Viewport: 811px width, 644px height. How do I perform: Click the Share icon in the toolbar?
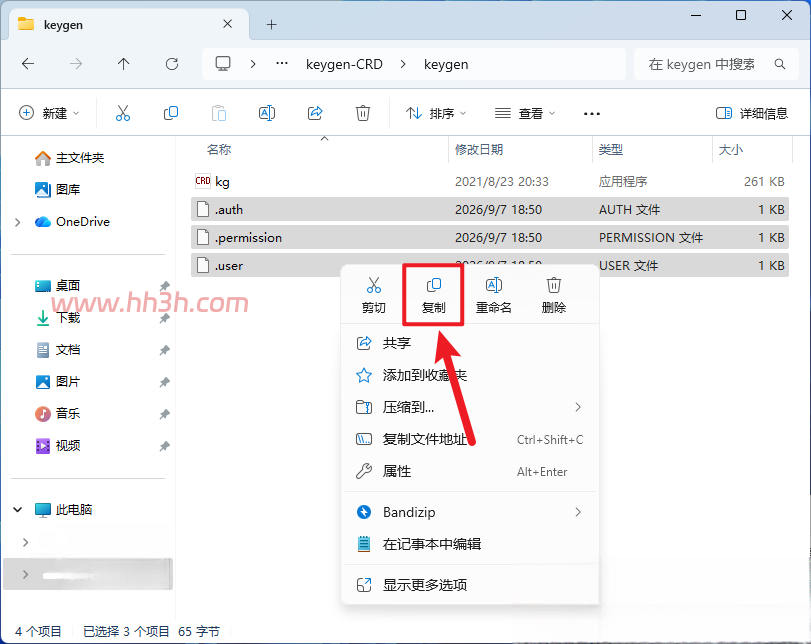(x=315, y=113)
